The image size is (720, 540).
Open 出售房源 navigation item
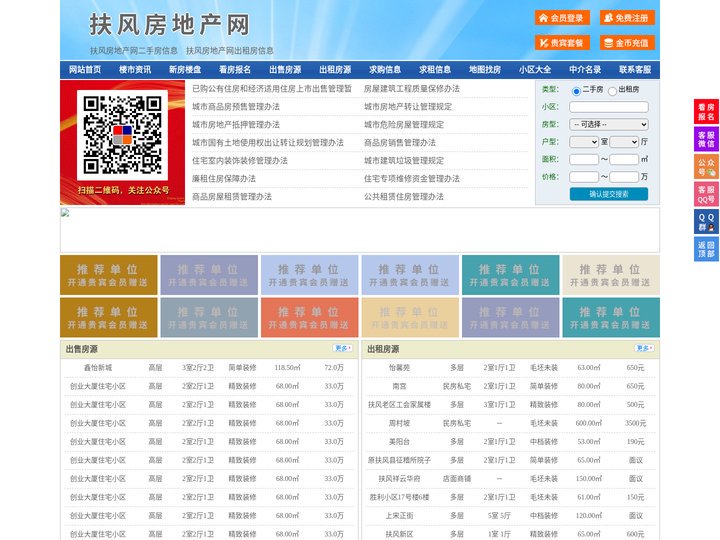[x=285, y=70]
